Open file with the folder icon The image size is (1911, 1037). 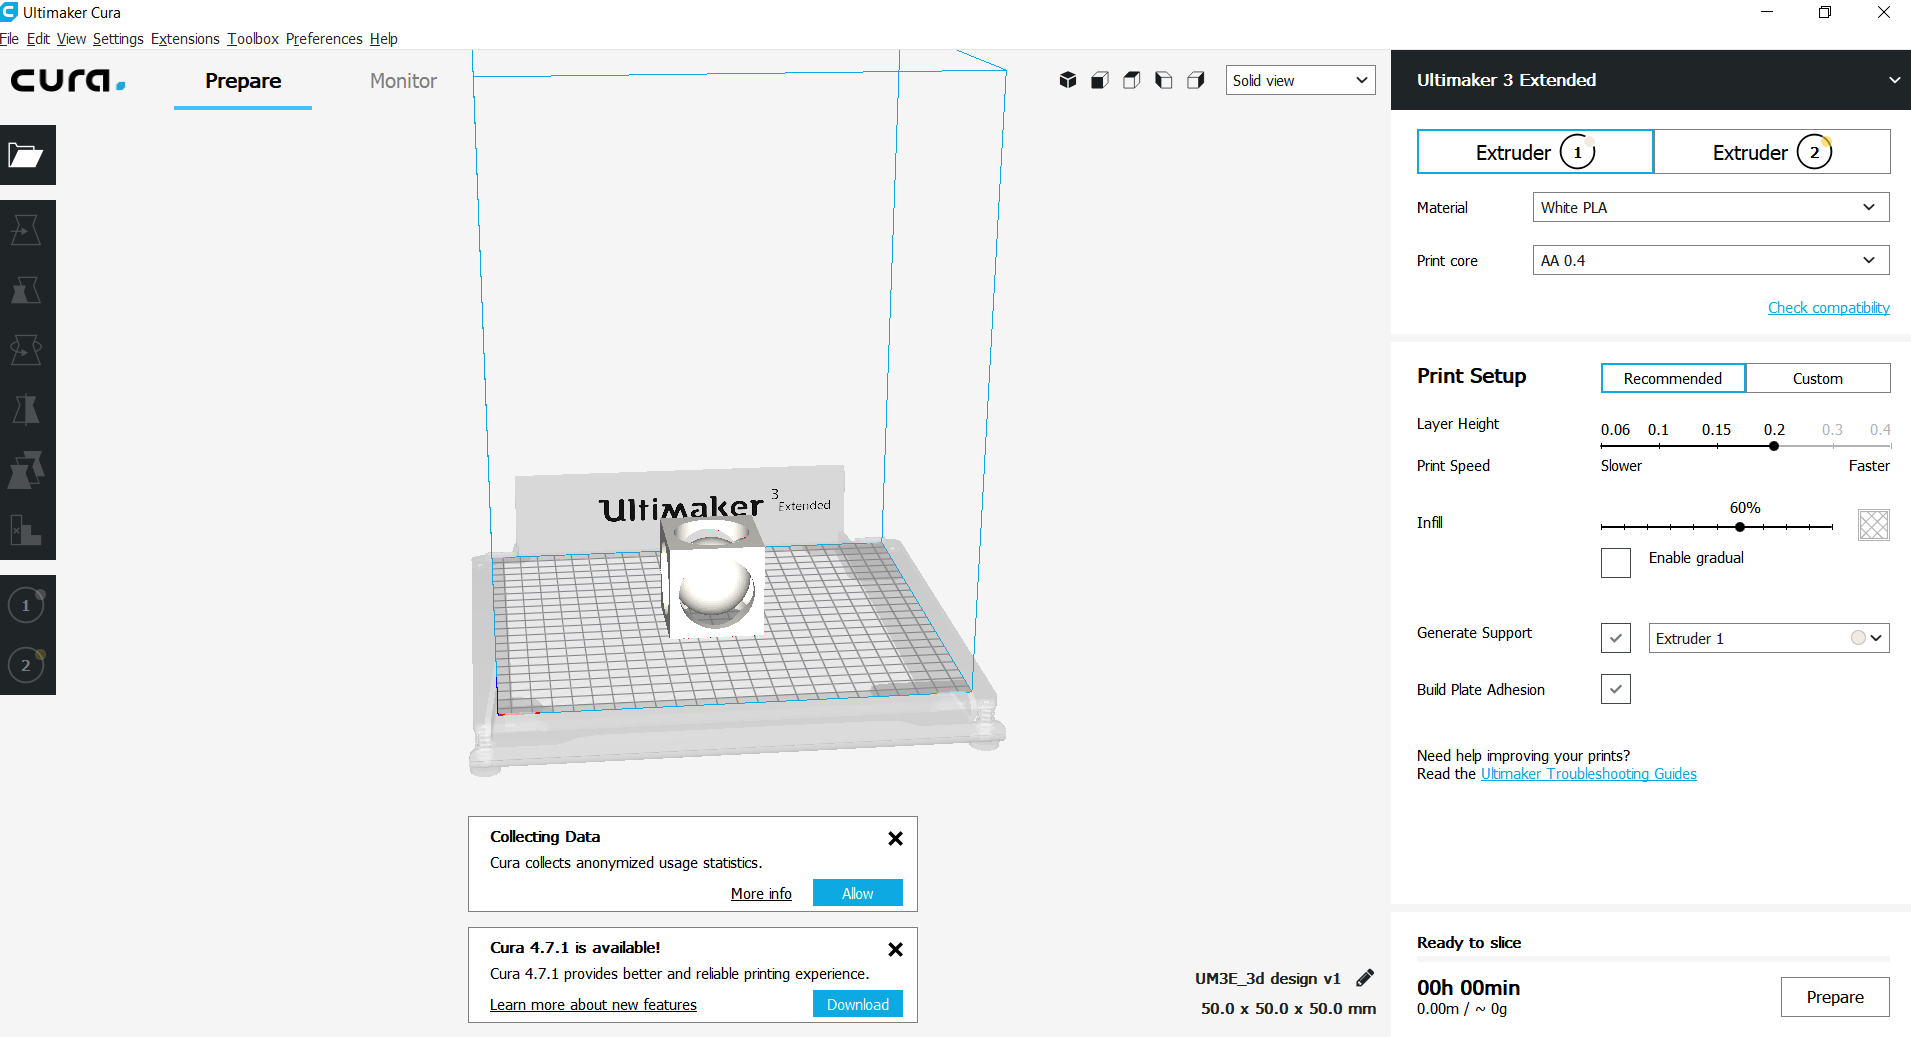[x=27, y=155]
